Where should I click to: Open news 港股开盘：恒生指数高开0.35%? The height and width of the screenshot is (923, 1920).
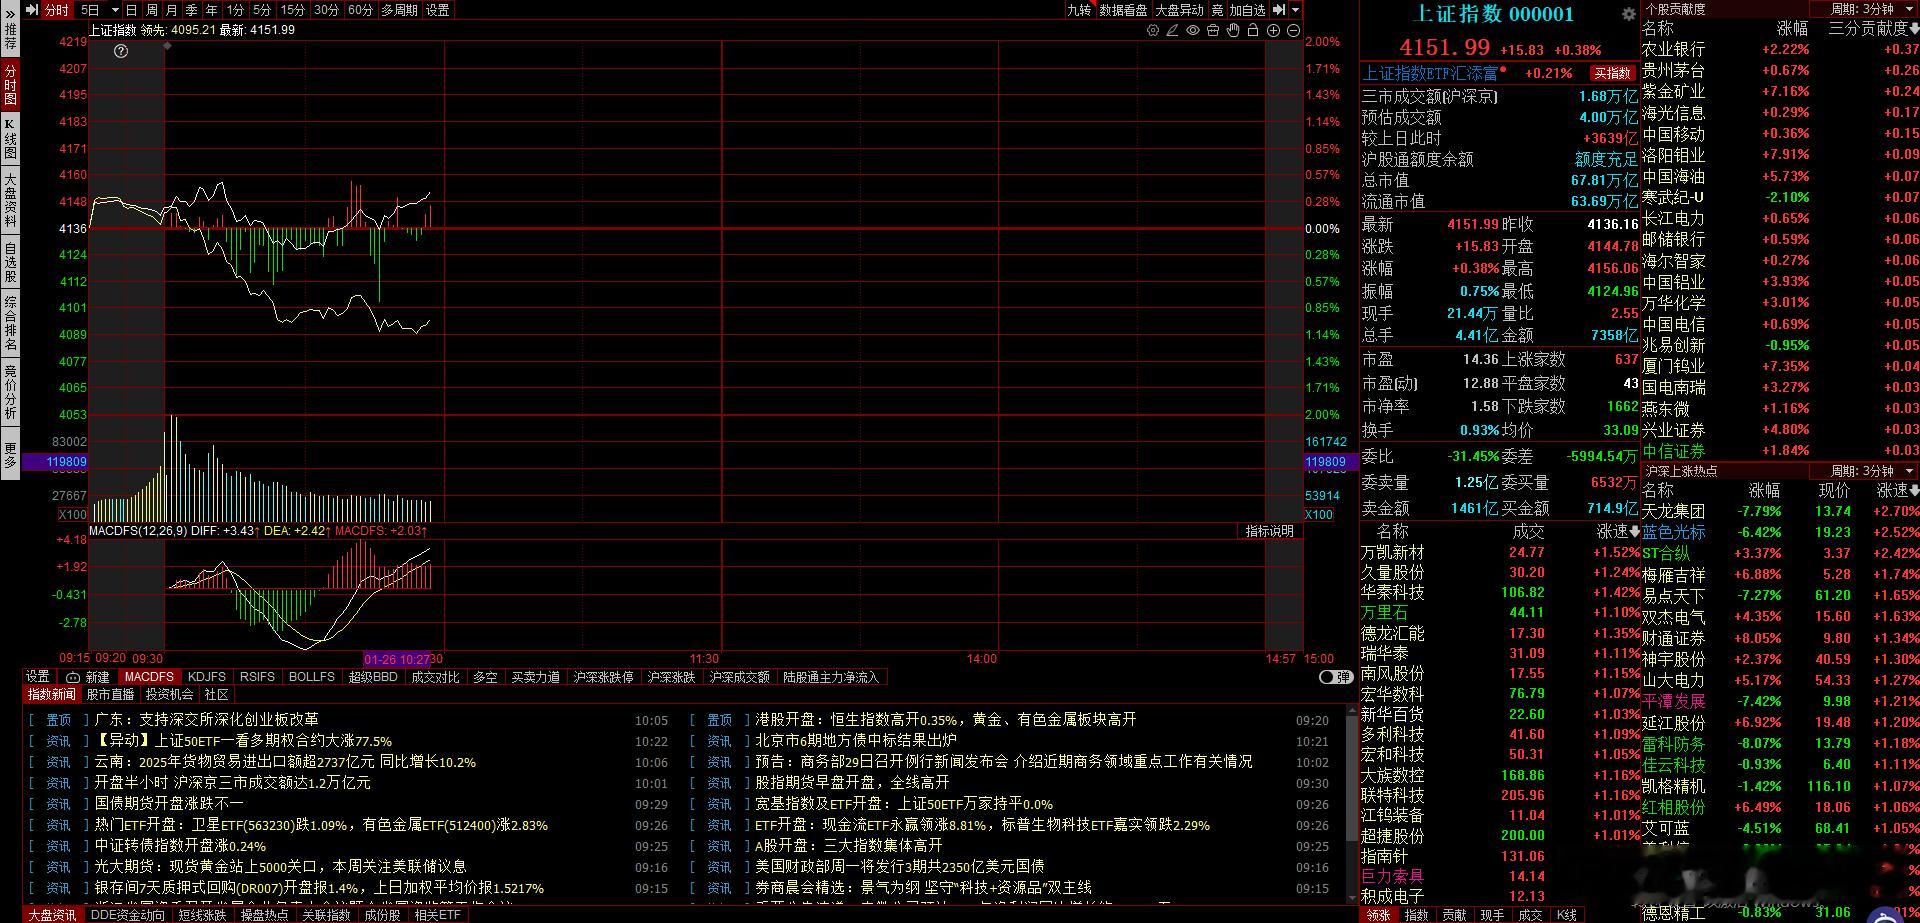(x=946, y=720)
